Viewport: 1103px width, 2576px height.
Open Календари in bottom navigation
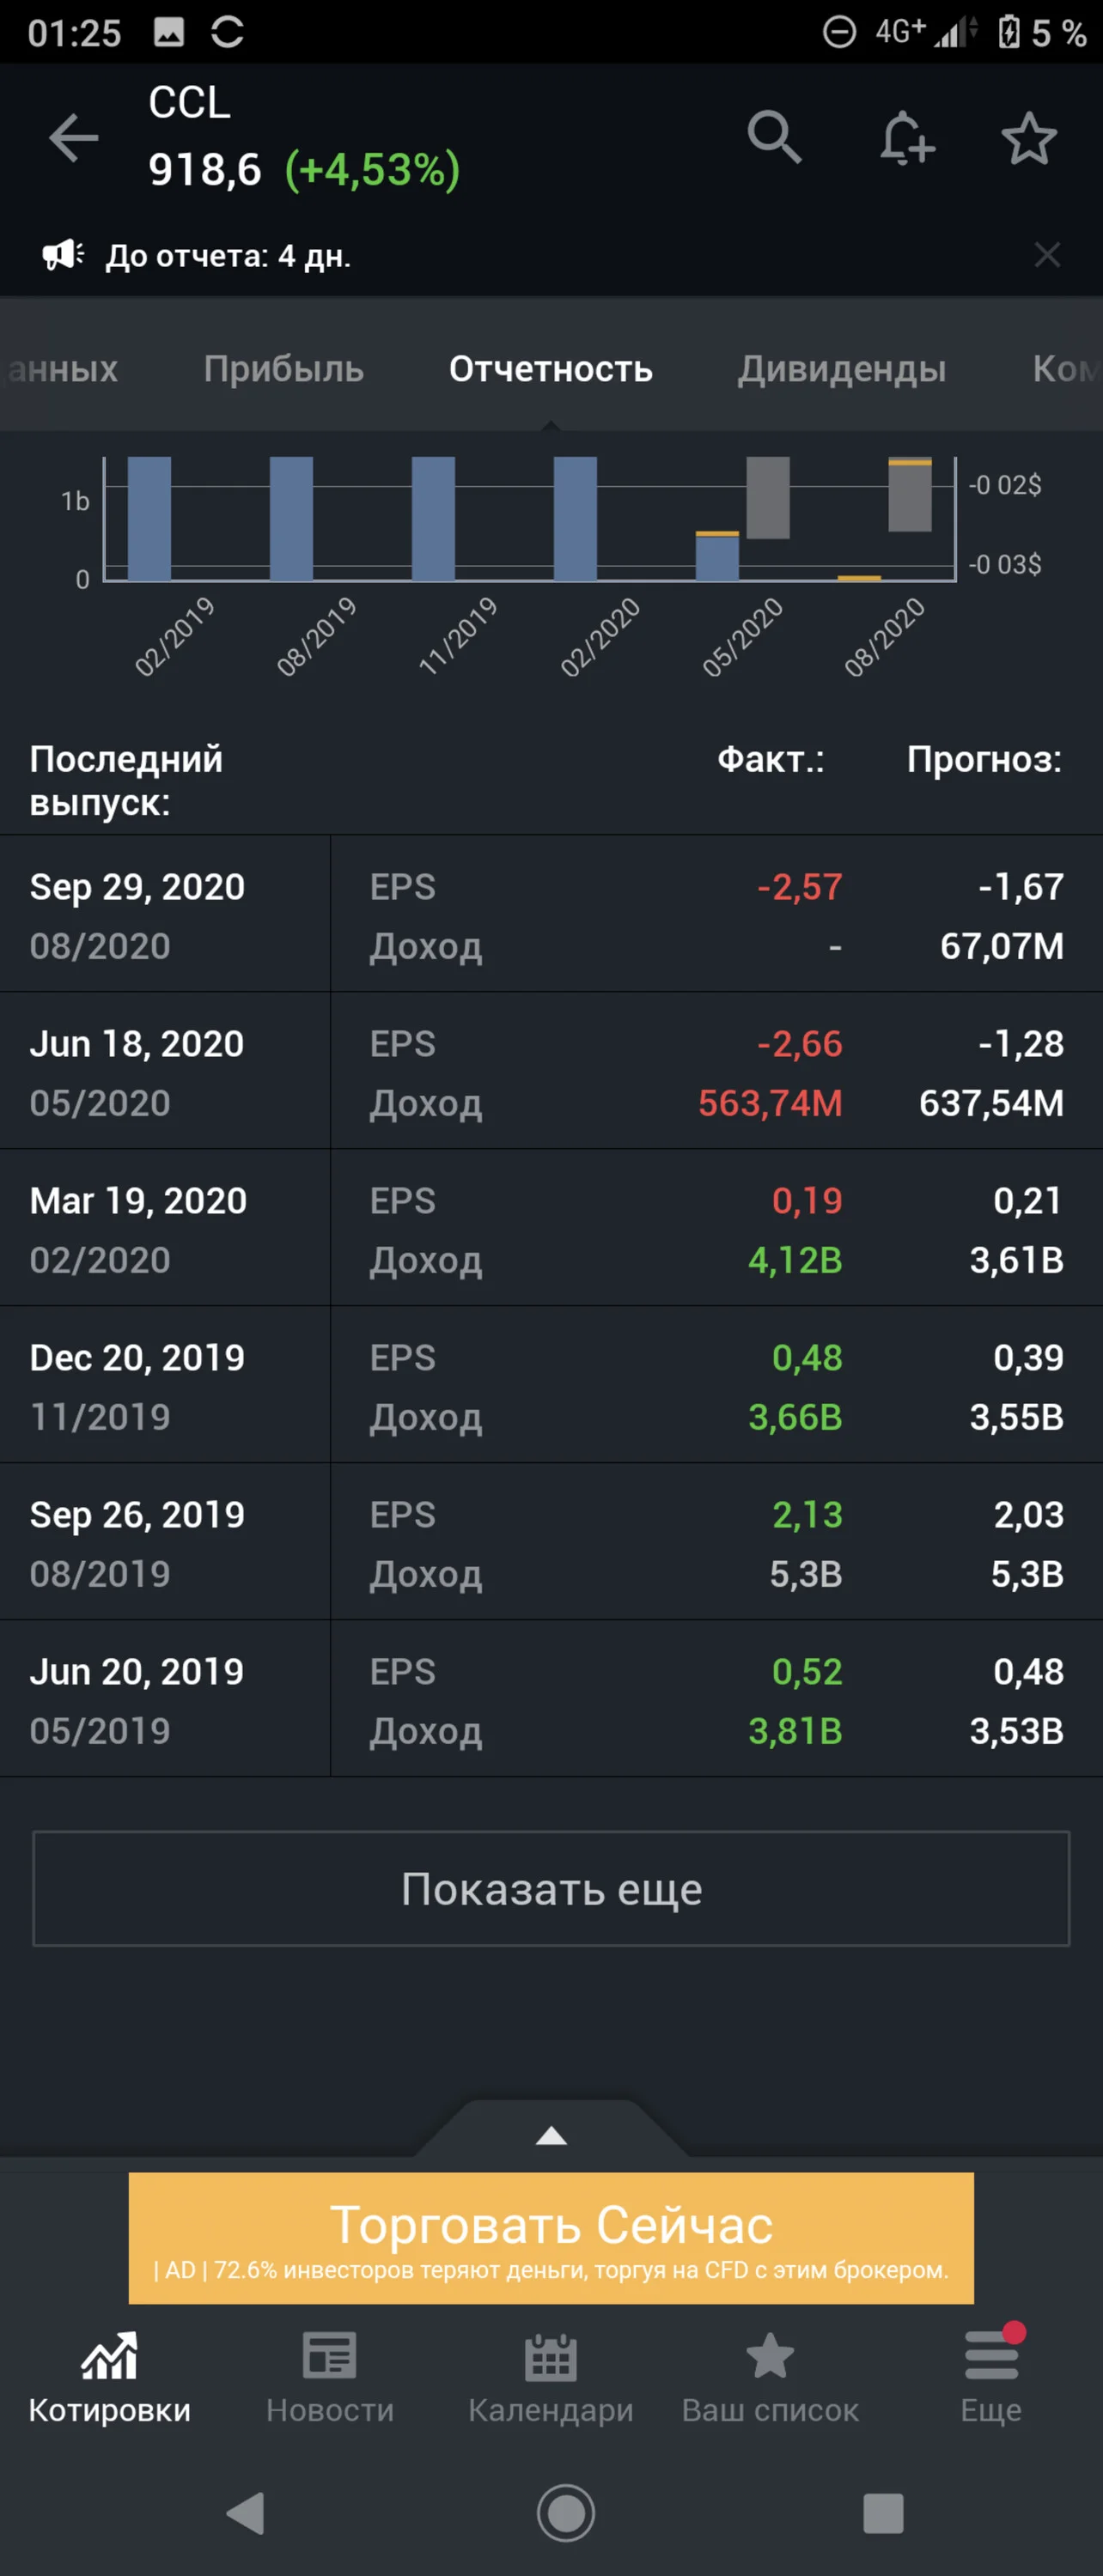pyautogui.click(x=551, y=2378)
